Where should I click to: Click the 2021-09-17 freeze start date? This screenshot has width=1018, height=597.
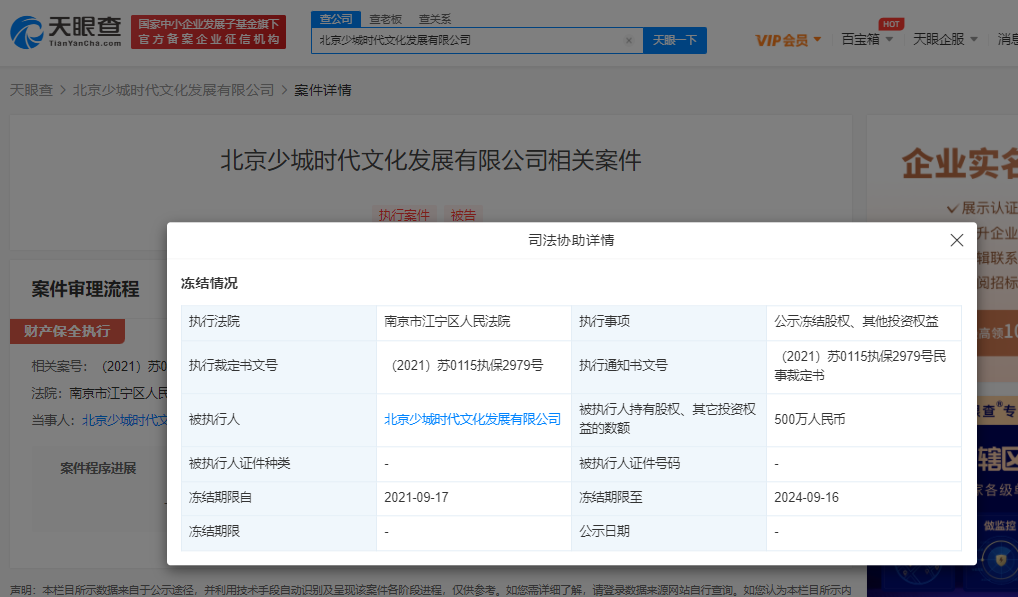tap(416, 498)
